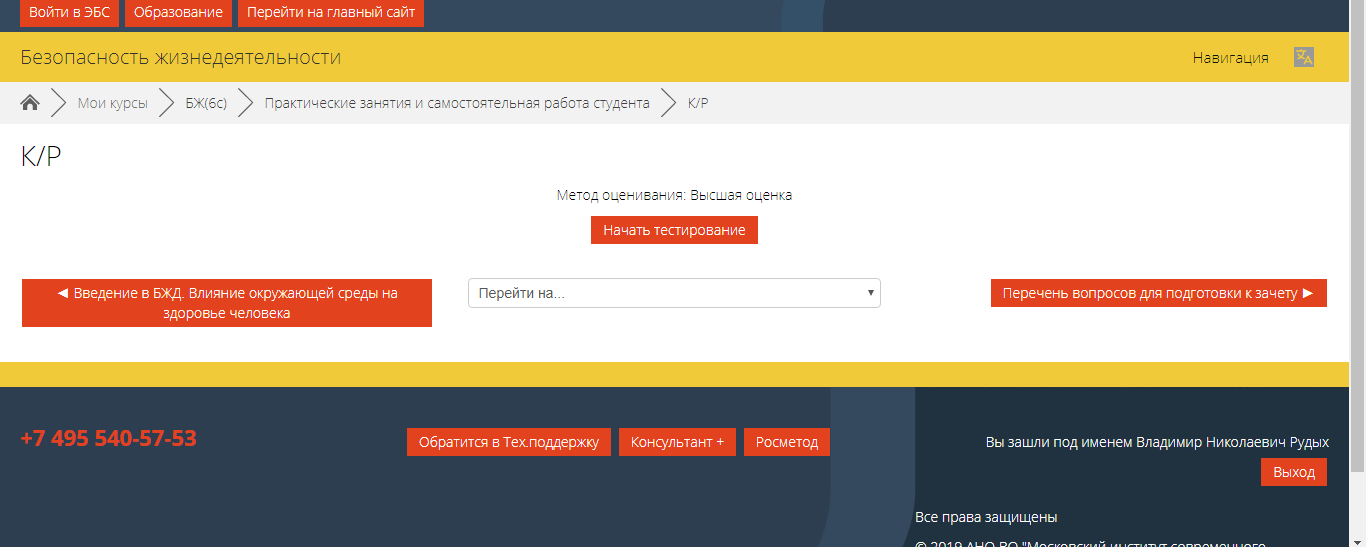Click the home icon in the breadcrumb
The width and height of the screenshot is (1366, 547).
[30, 103]
